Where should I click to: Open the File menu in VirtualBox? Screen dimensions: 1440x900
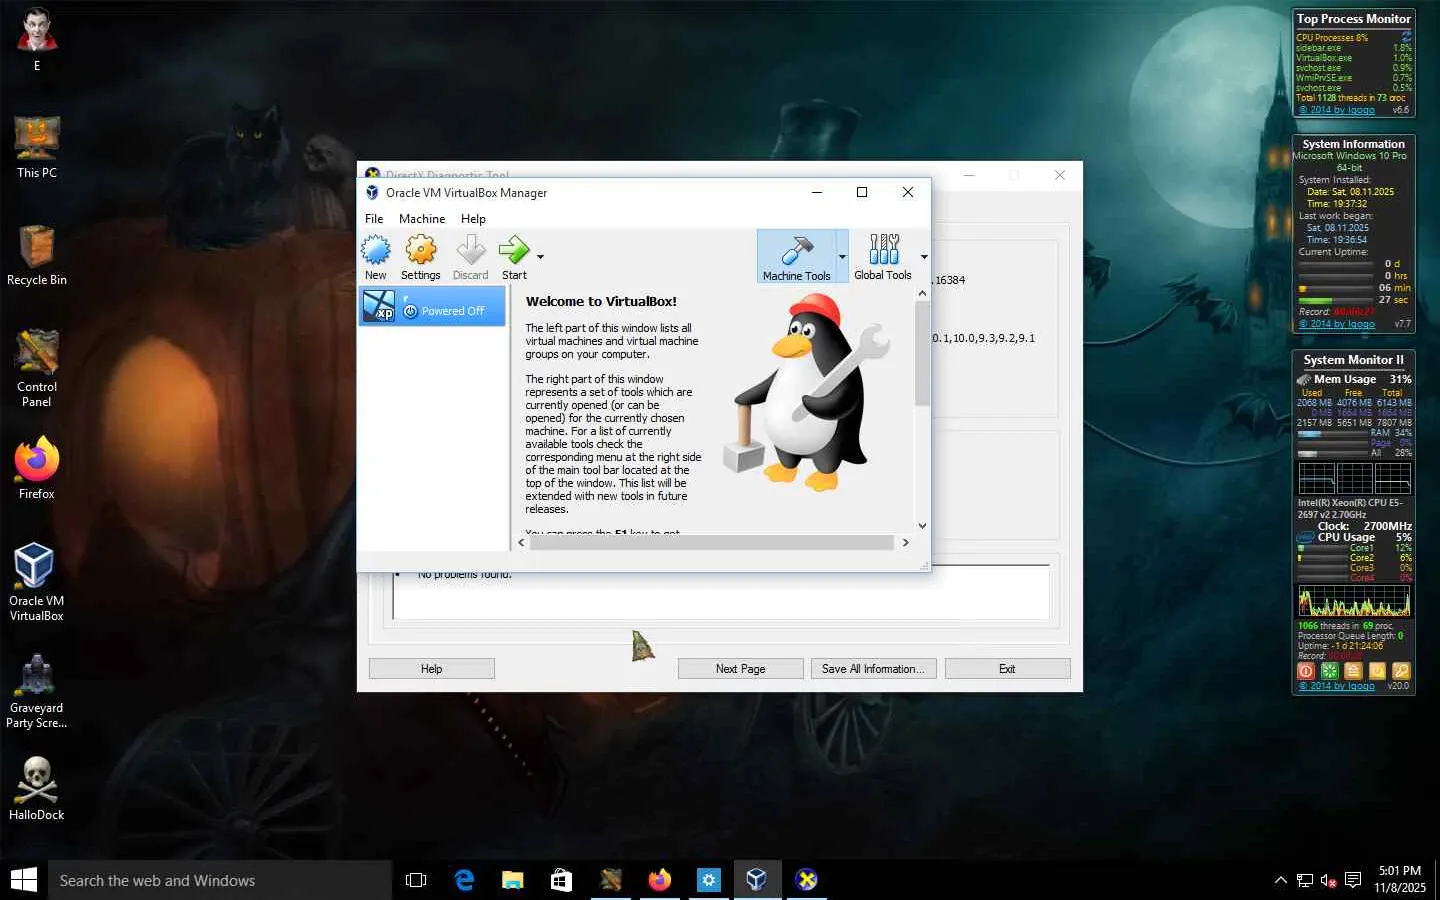click(x=374, y=219)
